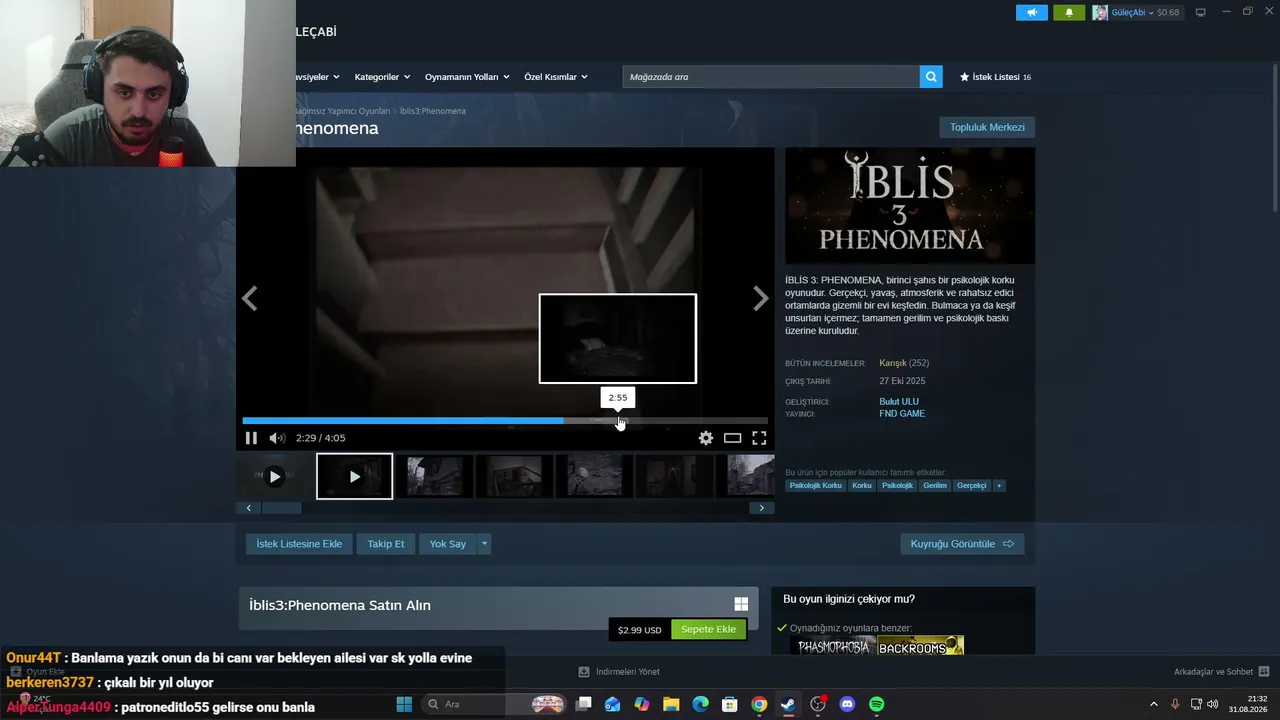
Task: Open Copilot from the taskbar
Action: click(642, 704)
